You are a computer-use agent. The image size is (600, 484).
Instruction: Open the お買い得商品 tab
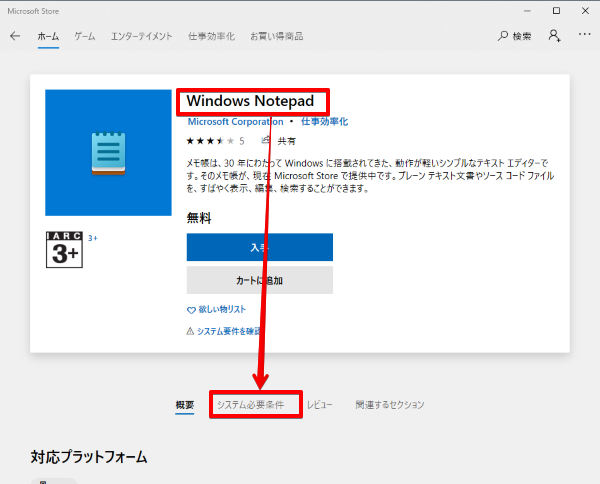pyautogui.click(x=277, y=36)
